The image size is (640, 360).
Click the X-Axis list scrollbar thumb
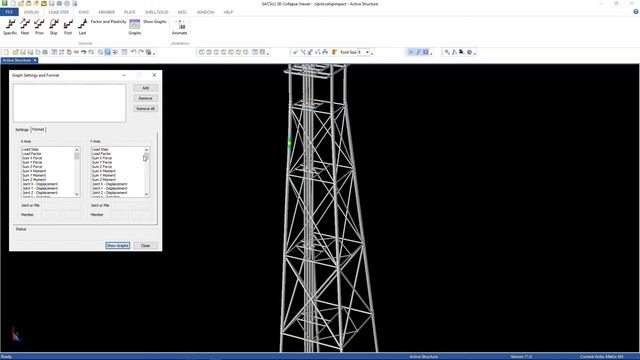click(x=77, y=156)
